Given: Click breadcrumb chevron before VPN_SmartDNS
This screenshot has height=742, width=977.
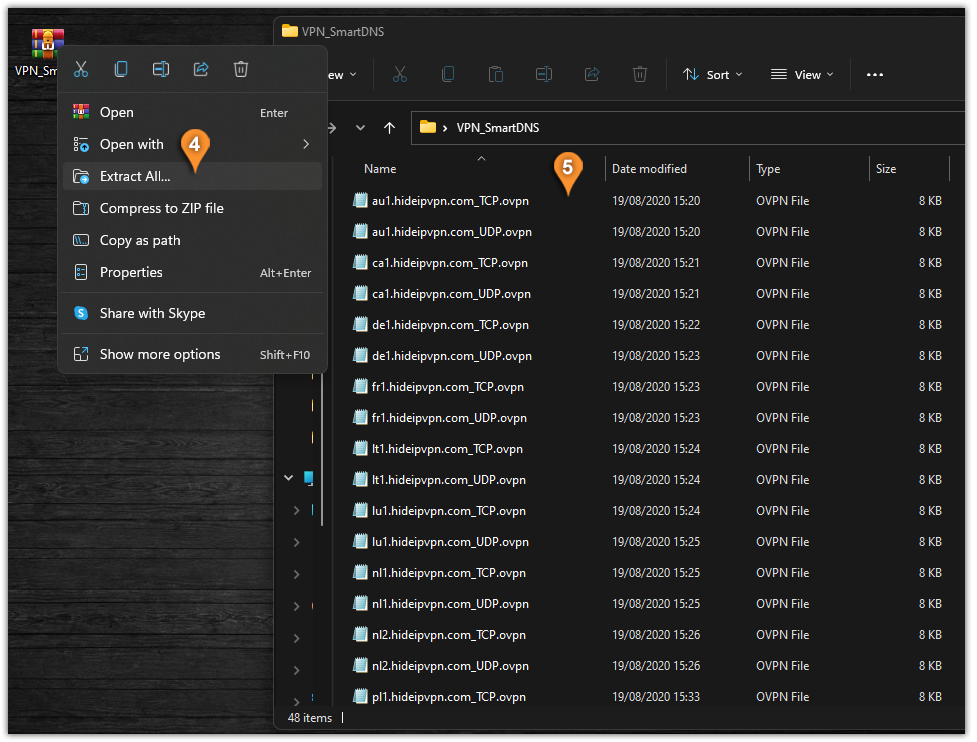Looking at the screenshot, I should [x=445, y=128].
